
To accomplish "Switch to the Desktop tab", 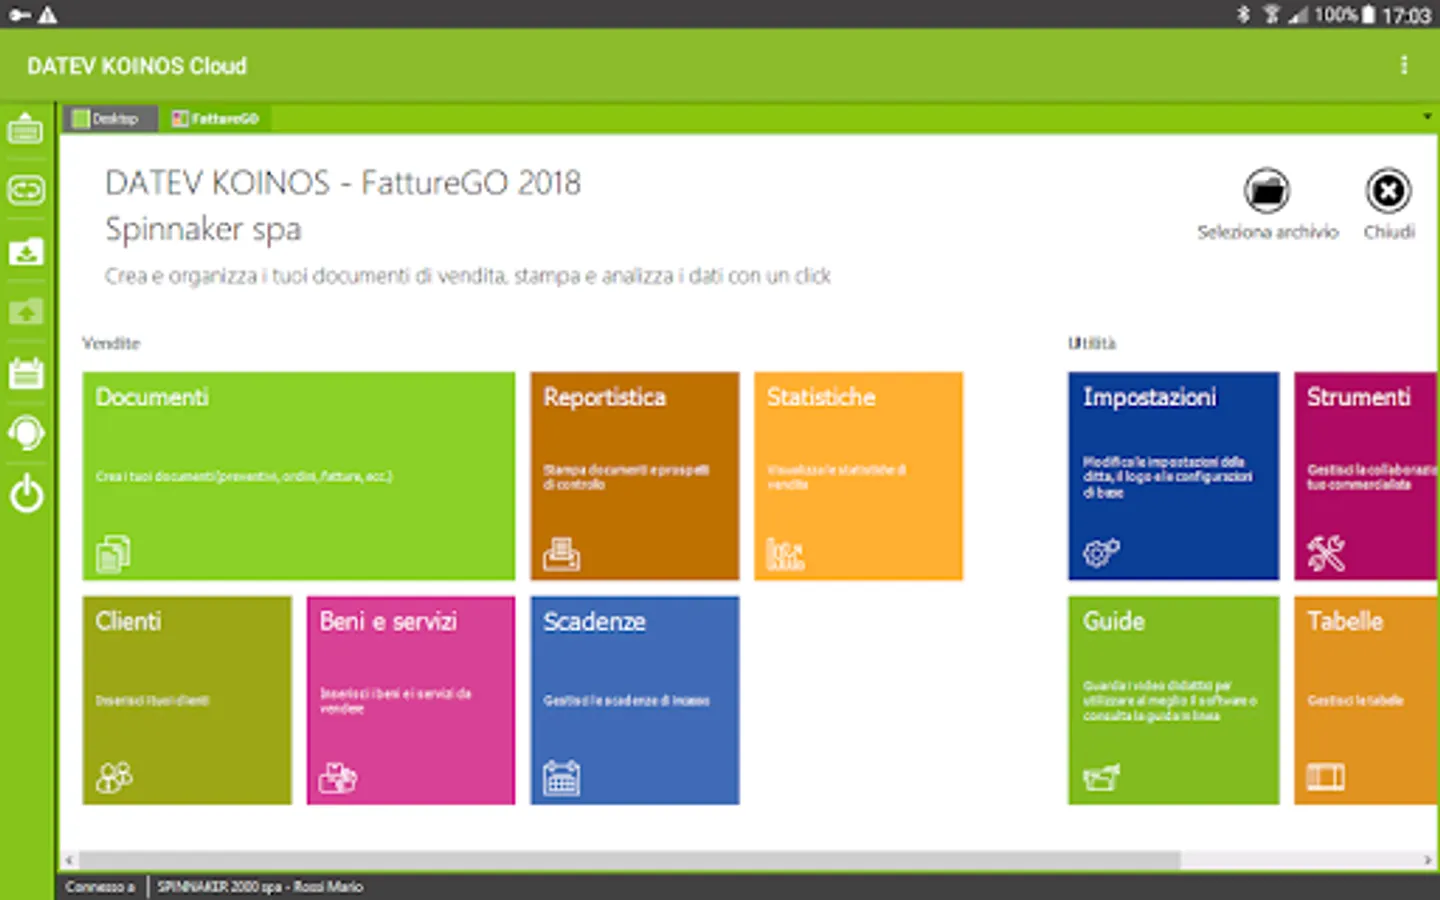I will click(110, 118).
